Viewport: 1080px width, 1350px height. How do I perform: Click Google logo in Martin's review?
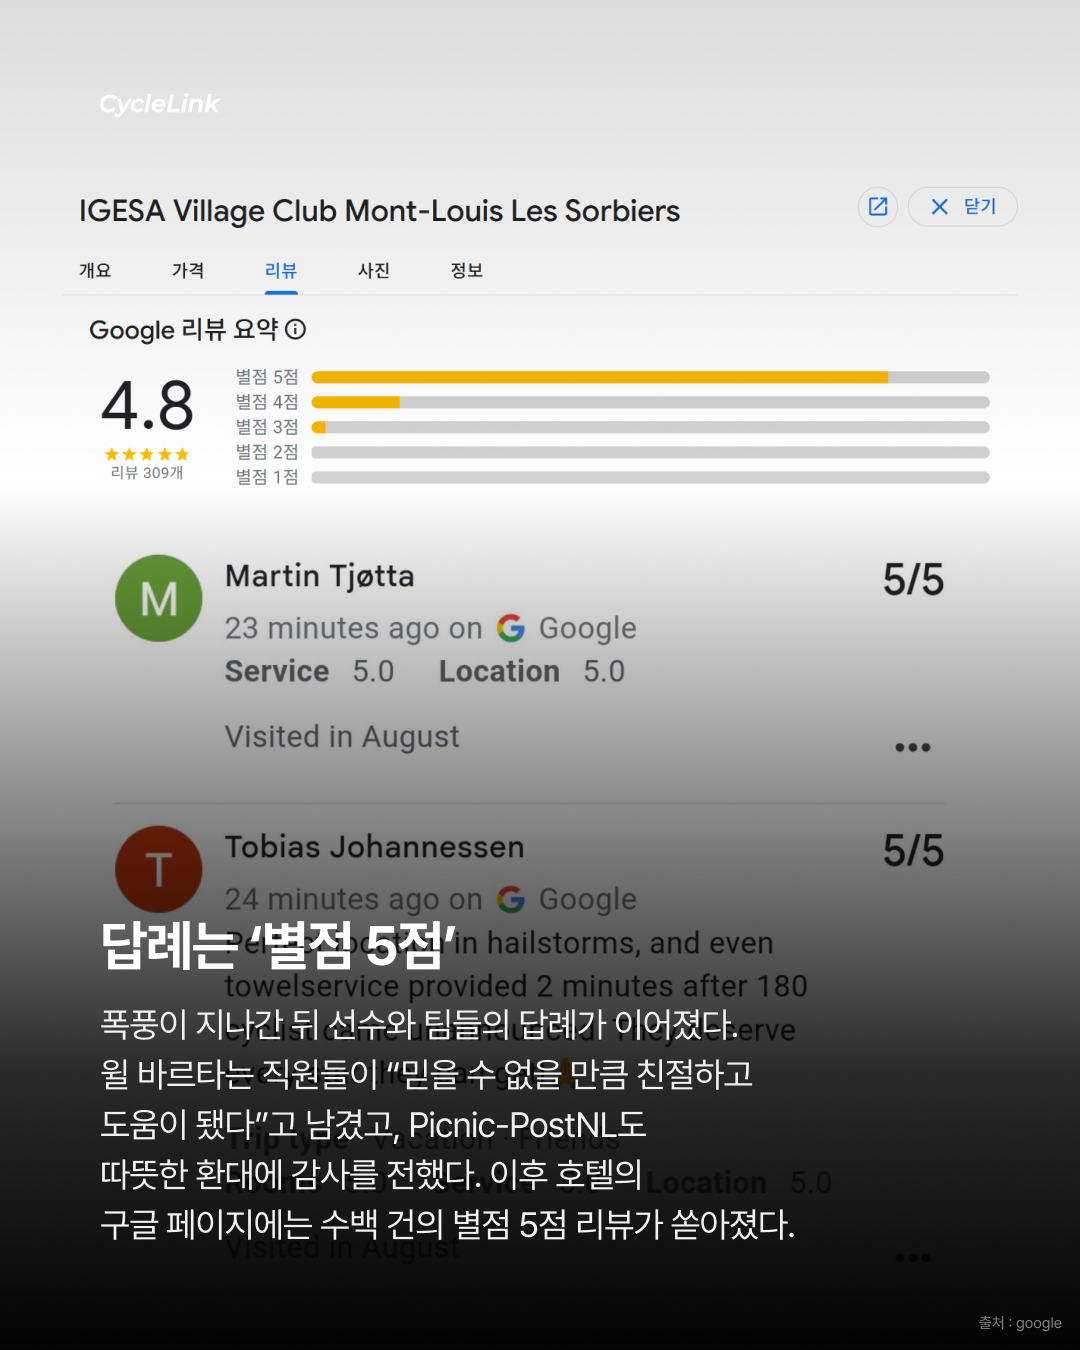(511, 628)
